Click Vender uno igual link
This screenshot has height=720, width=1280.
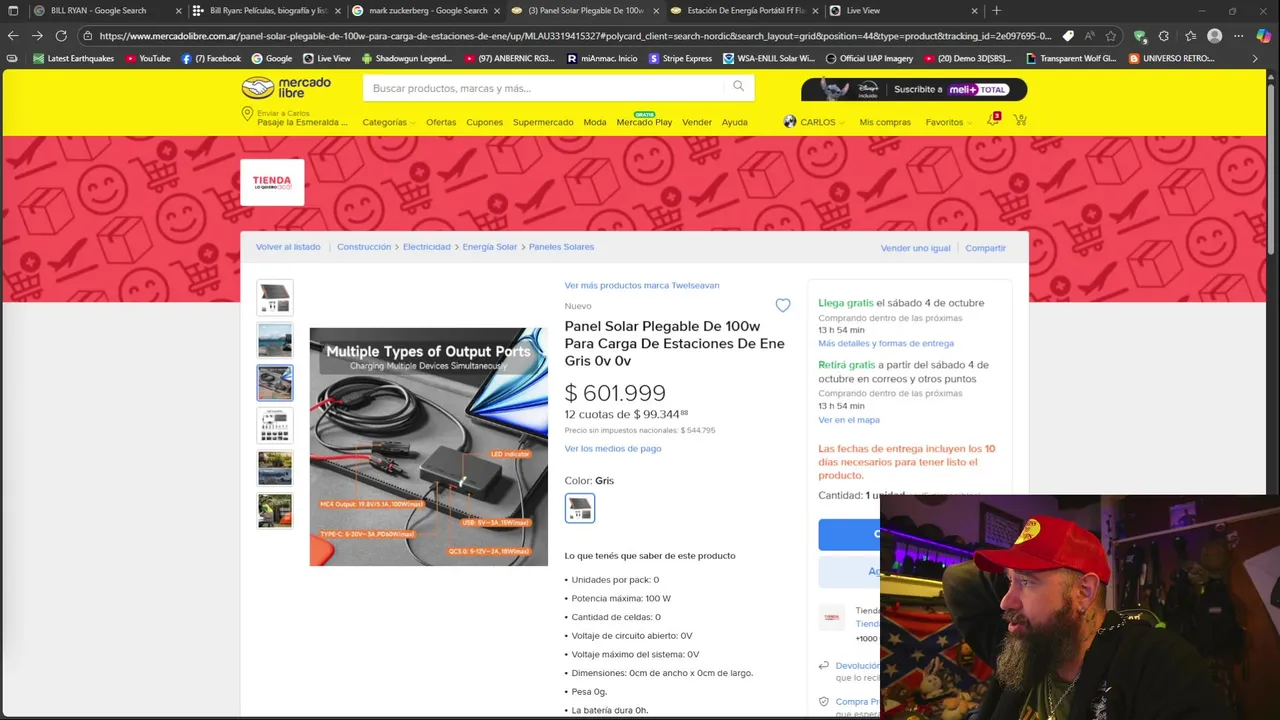[916, 248]
